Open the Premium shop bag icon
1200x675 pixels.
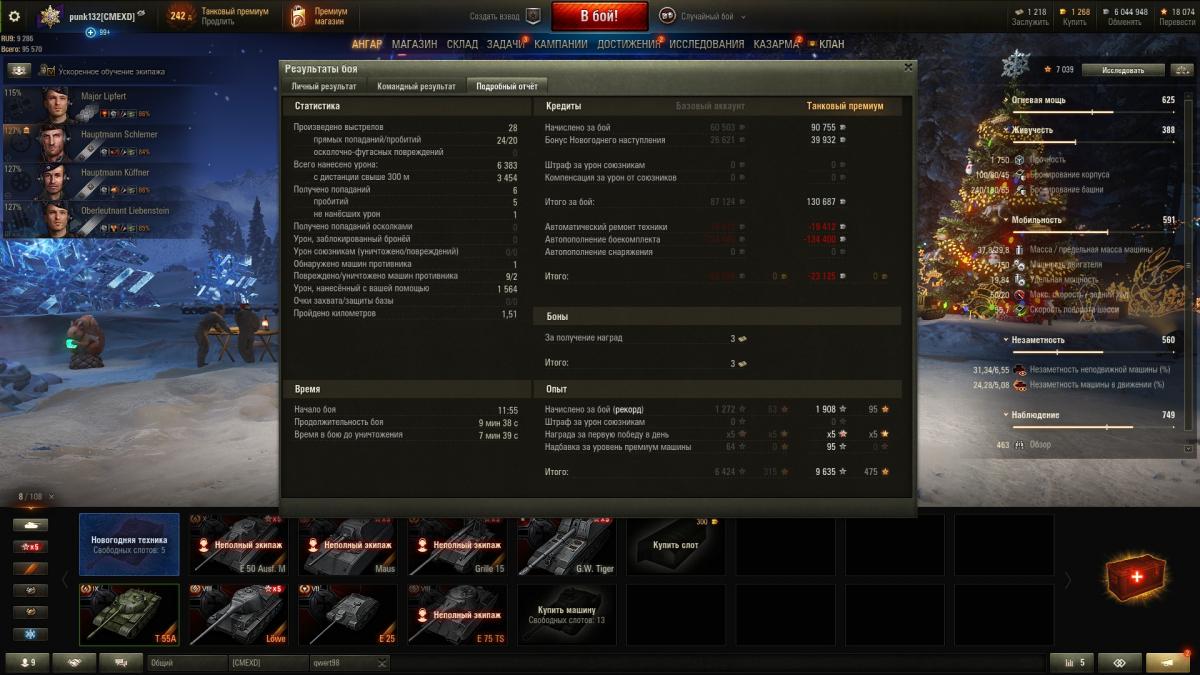point(298,16)
